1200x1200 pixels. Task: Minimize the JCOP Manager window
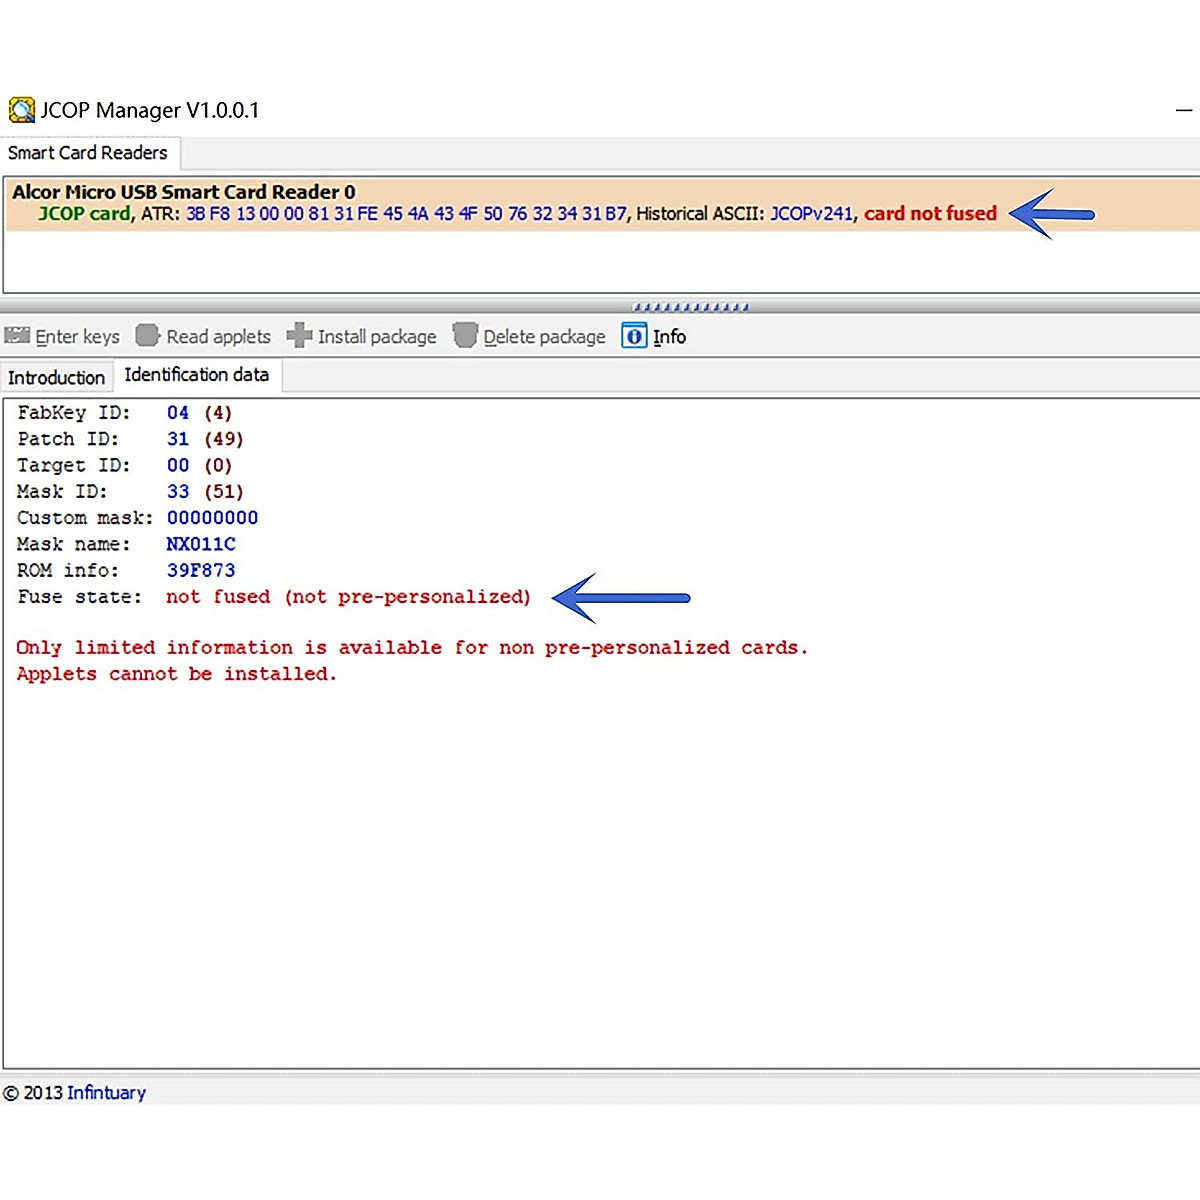tap(1183, 110)
